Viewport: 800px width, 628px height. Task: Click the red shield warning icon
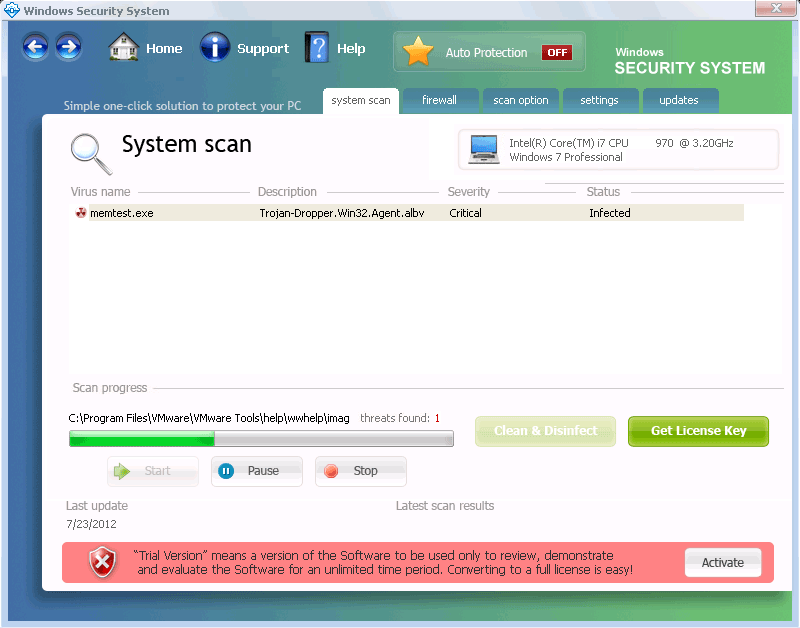(x=103, y=563)
